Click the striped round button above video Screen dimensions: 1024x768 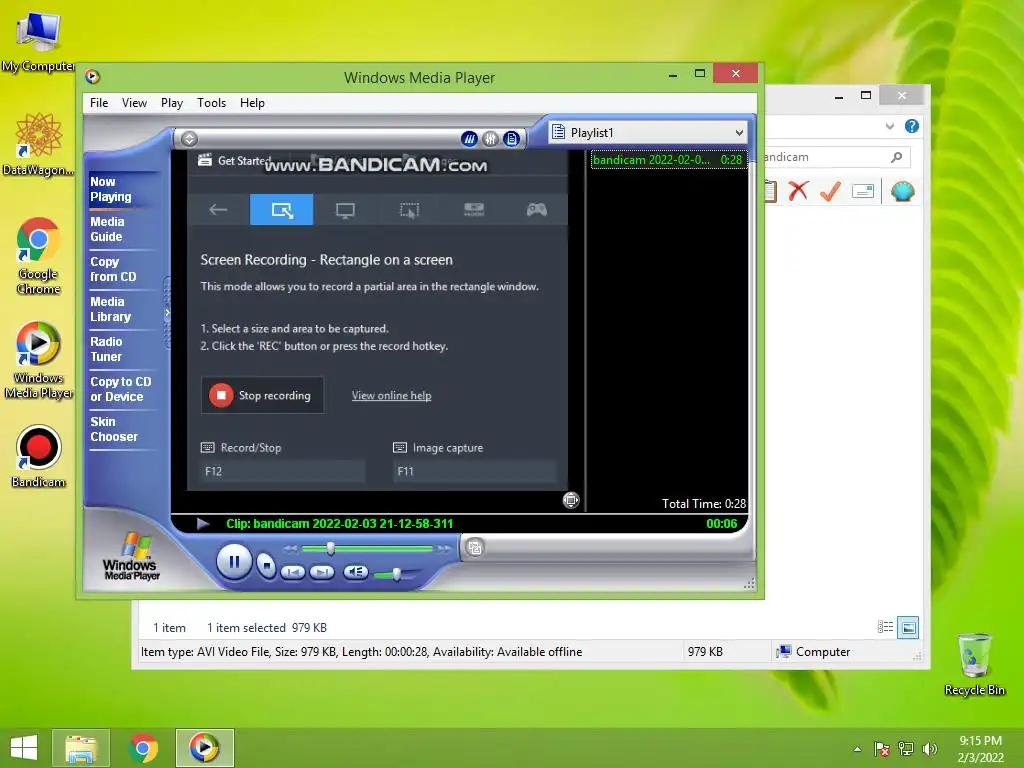[x=469, y=138]
